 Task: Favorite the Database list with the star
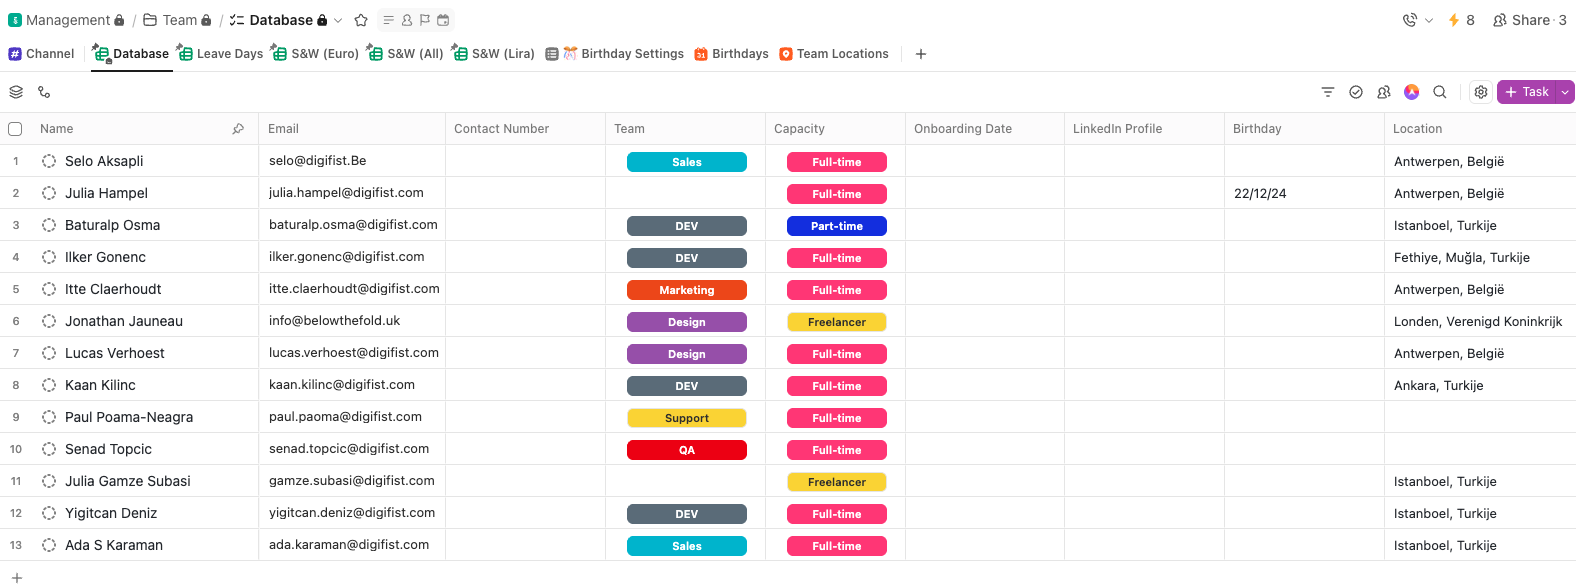click(x=361, y=20)
